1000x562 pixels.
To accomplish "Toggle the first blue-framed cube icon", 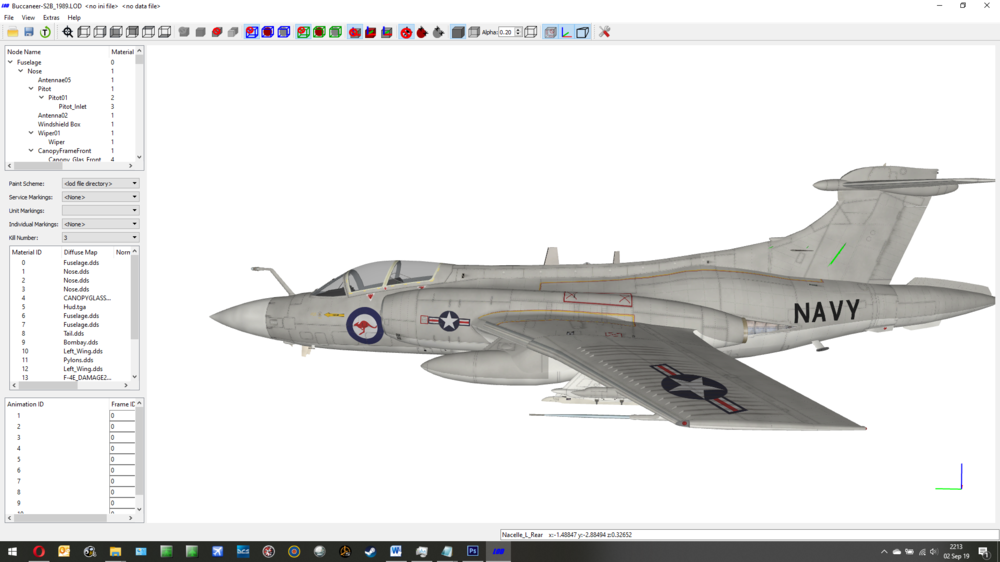I will [x=252, y=32].
